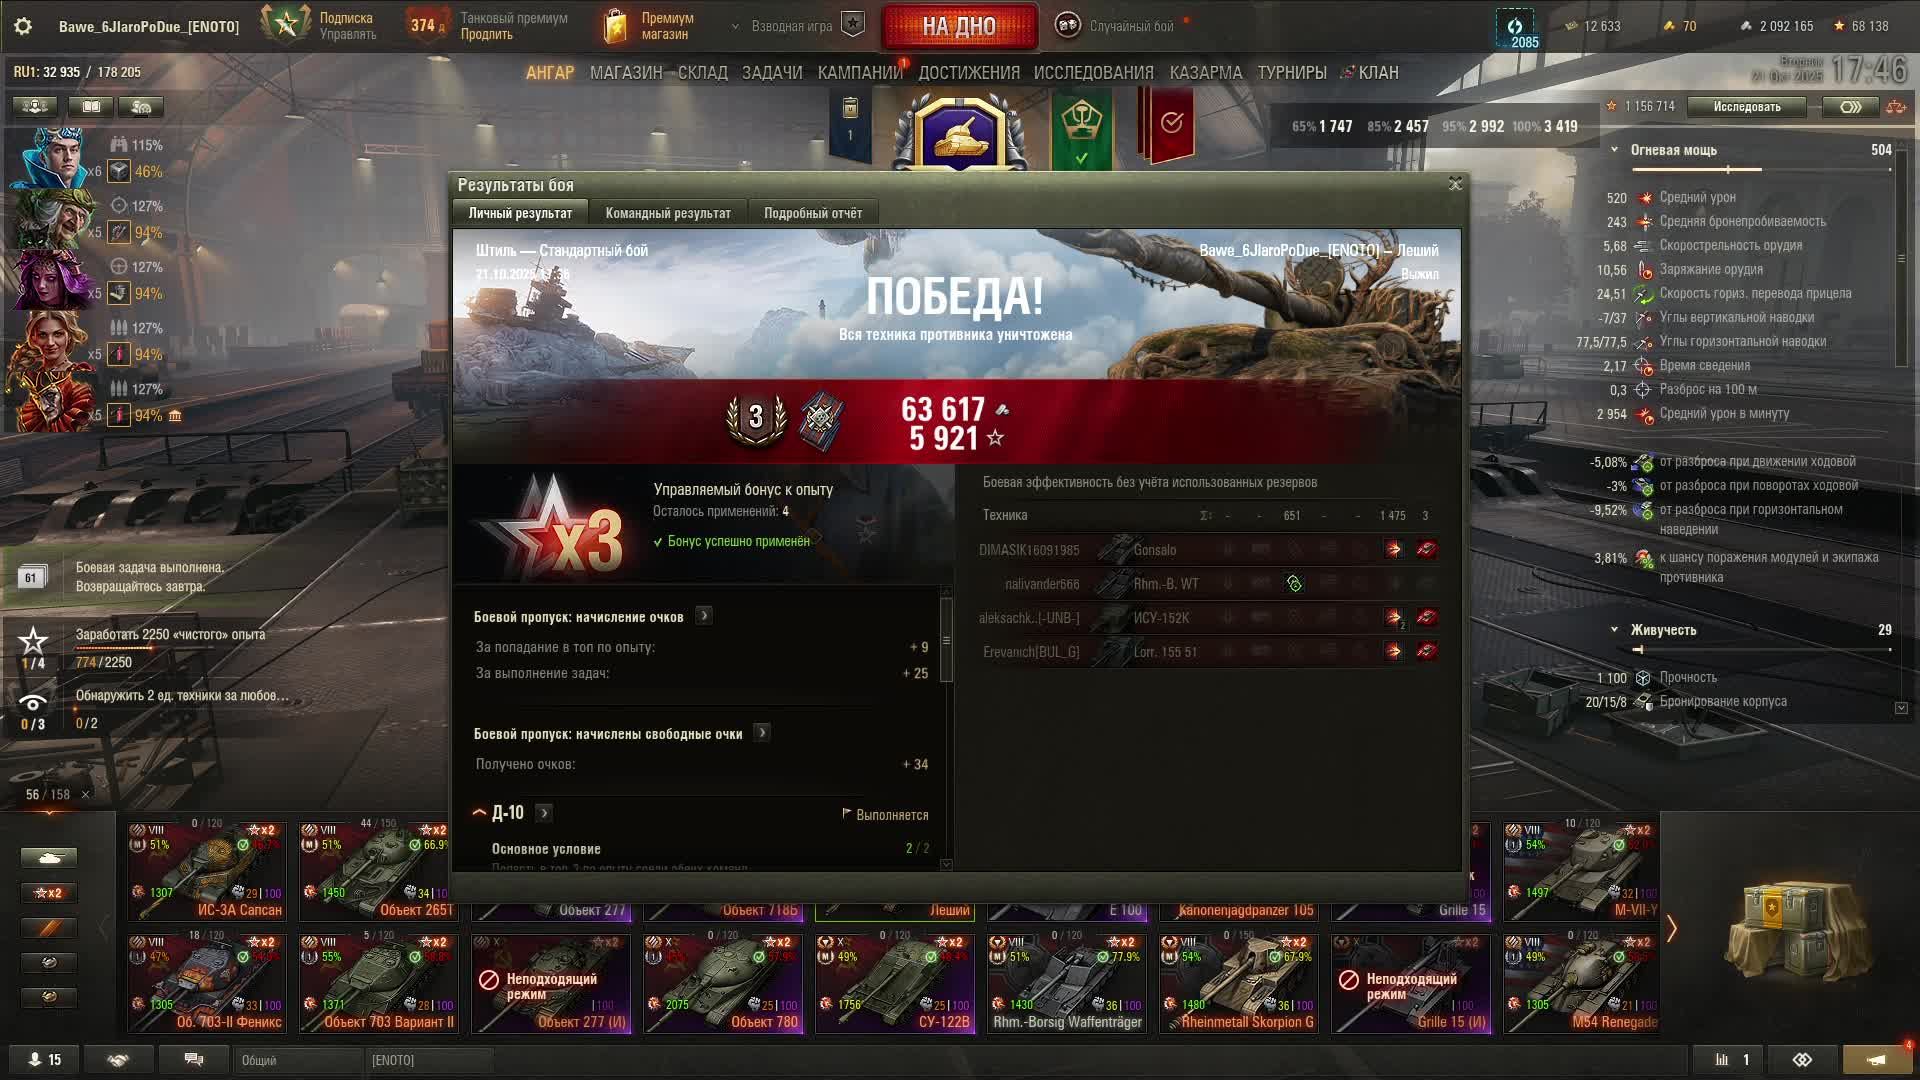Open the ИССЛЕДОВАНИЯ menu item
This screenshot has height=1080, width=1920.
click(x=1093, y=73)
